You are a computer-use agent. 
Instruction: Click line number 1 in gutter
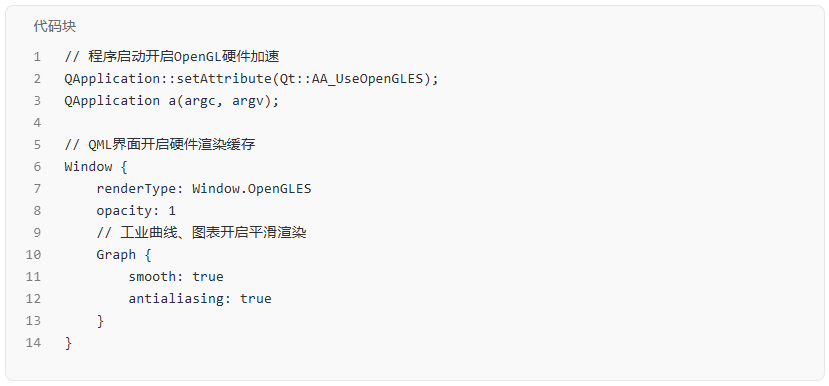pyautogui.click(x=37, y=57)
